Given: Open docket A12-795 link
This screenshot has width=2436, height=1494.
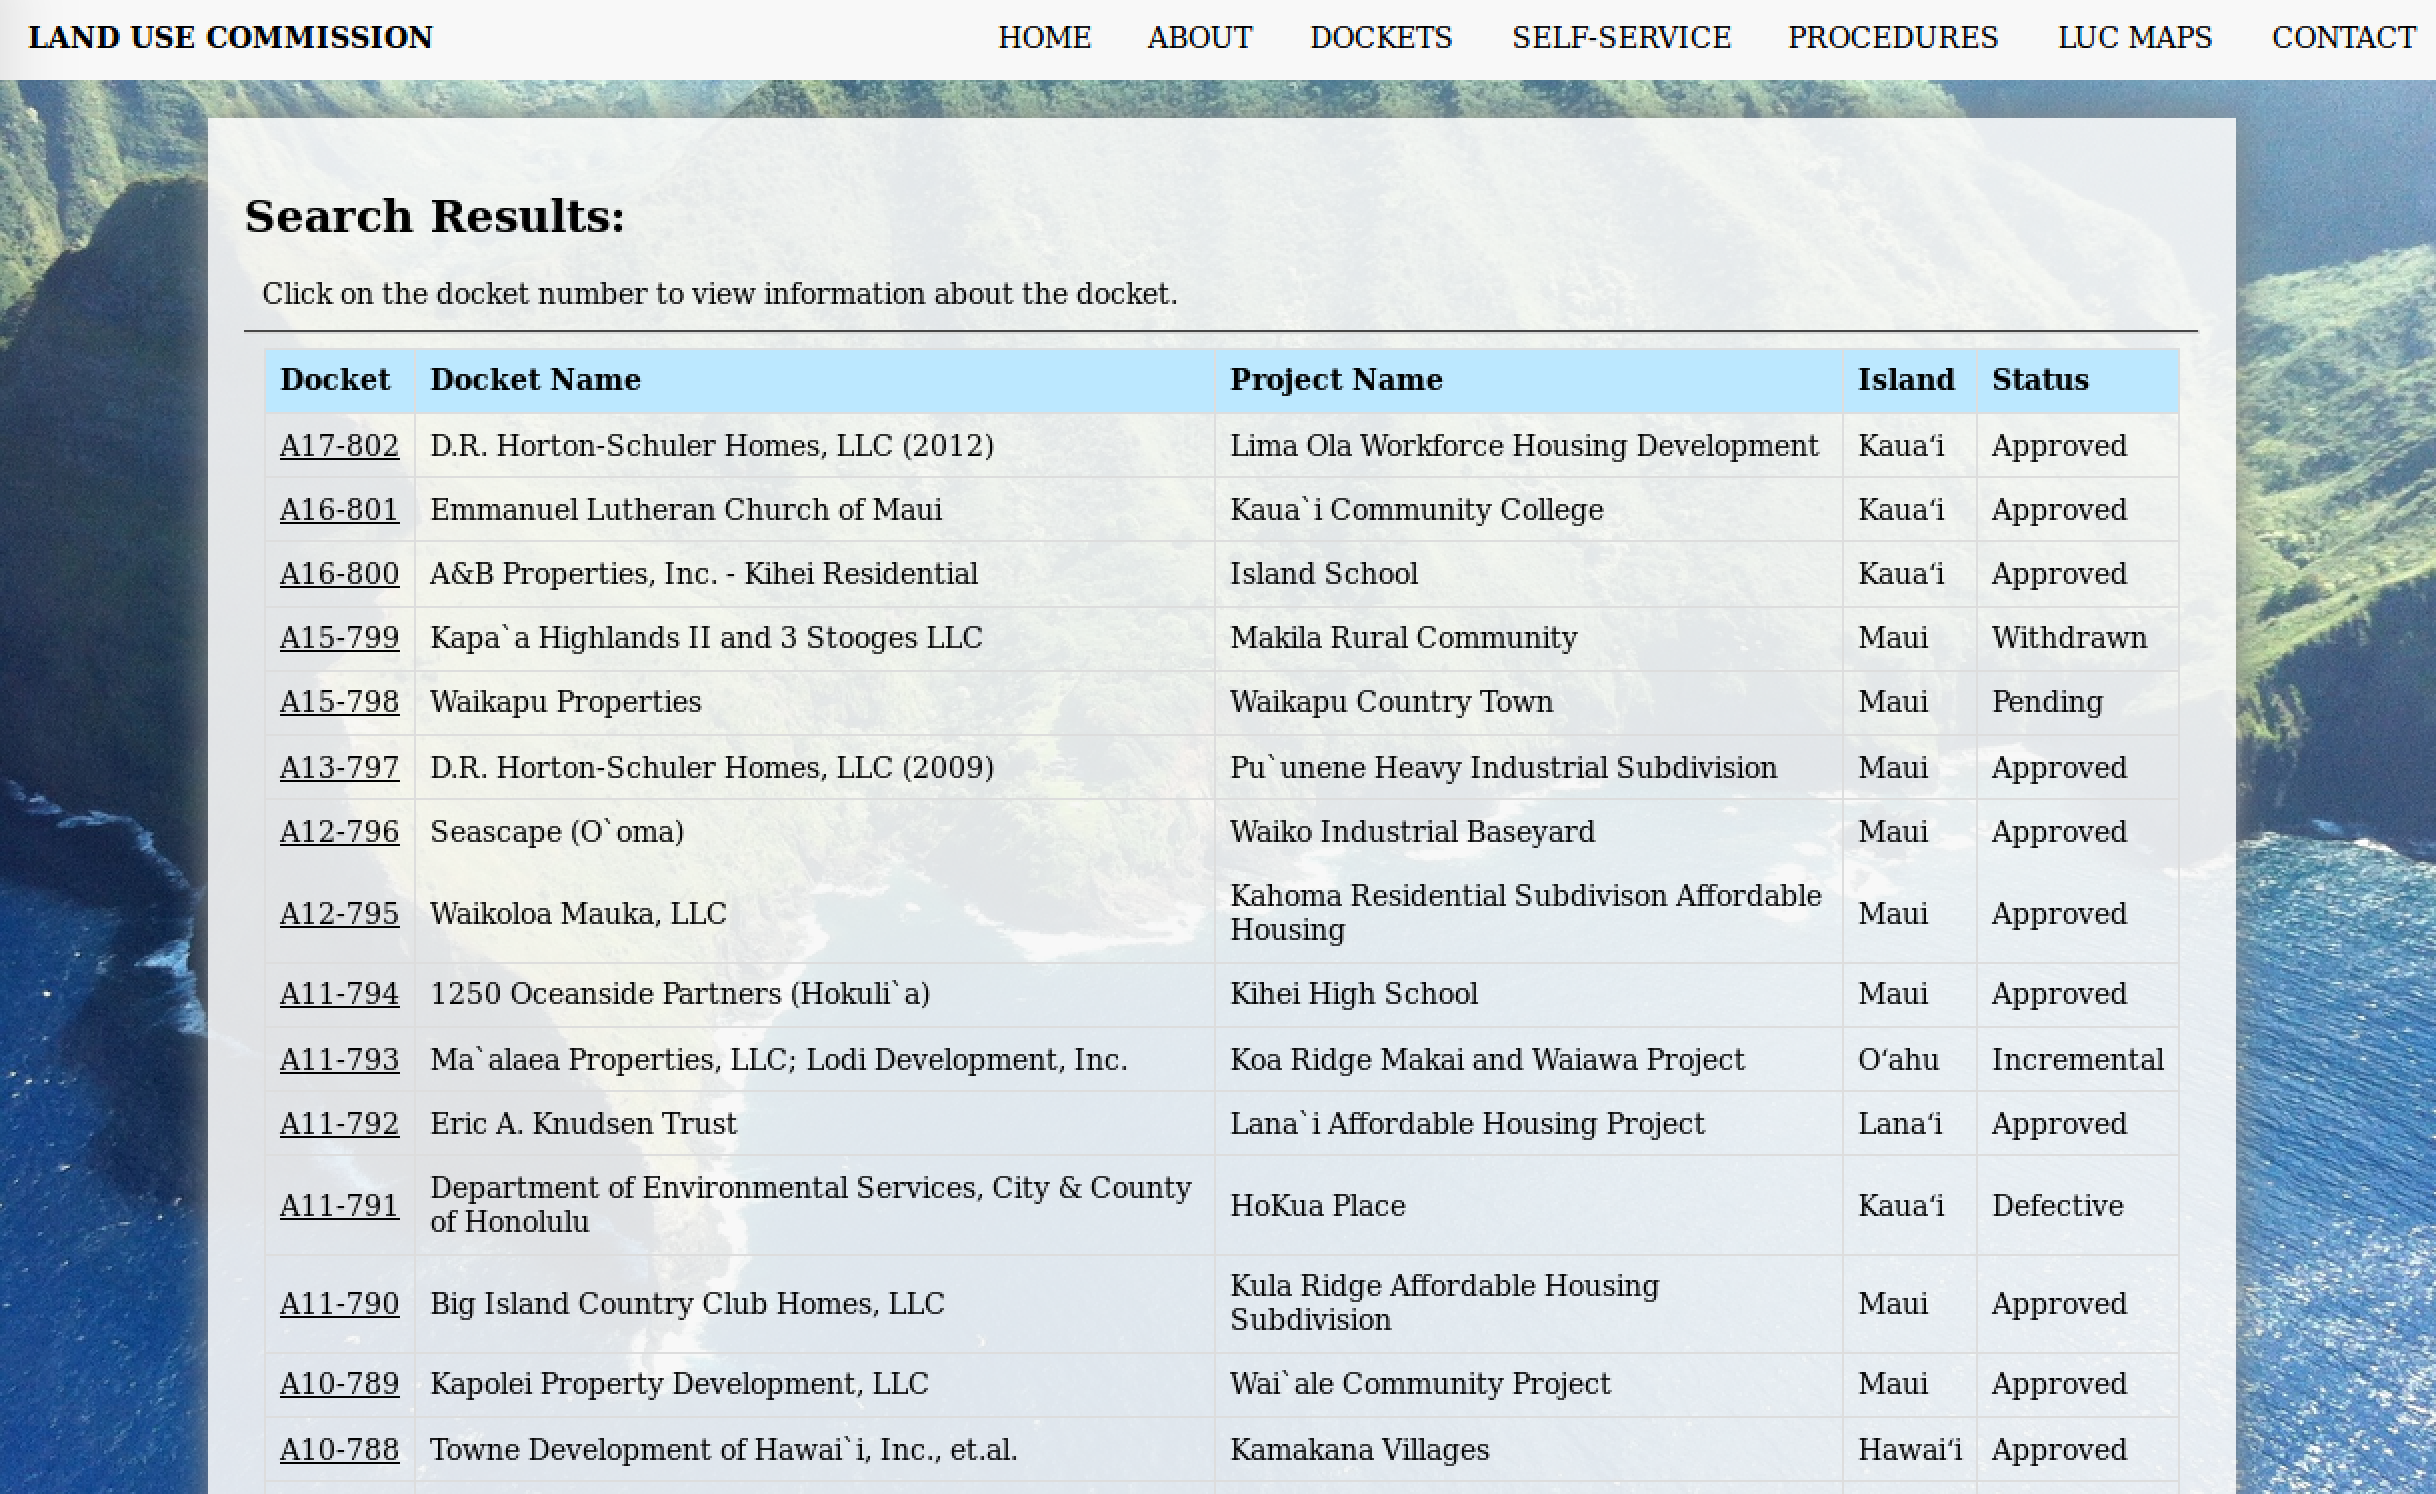Looking at the screenshot, I should tap(339, 914).
